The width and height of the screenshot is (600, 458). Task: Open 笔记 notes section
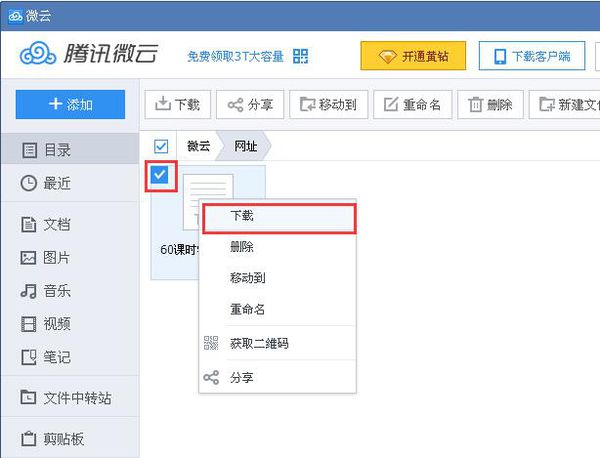[x=58, y=357]
